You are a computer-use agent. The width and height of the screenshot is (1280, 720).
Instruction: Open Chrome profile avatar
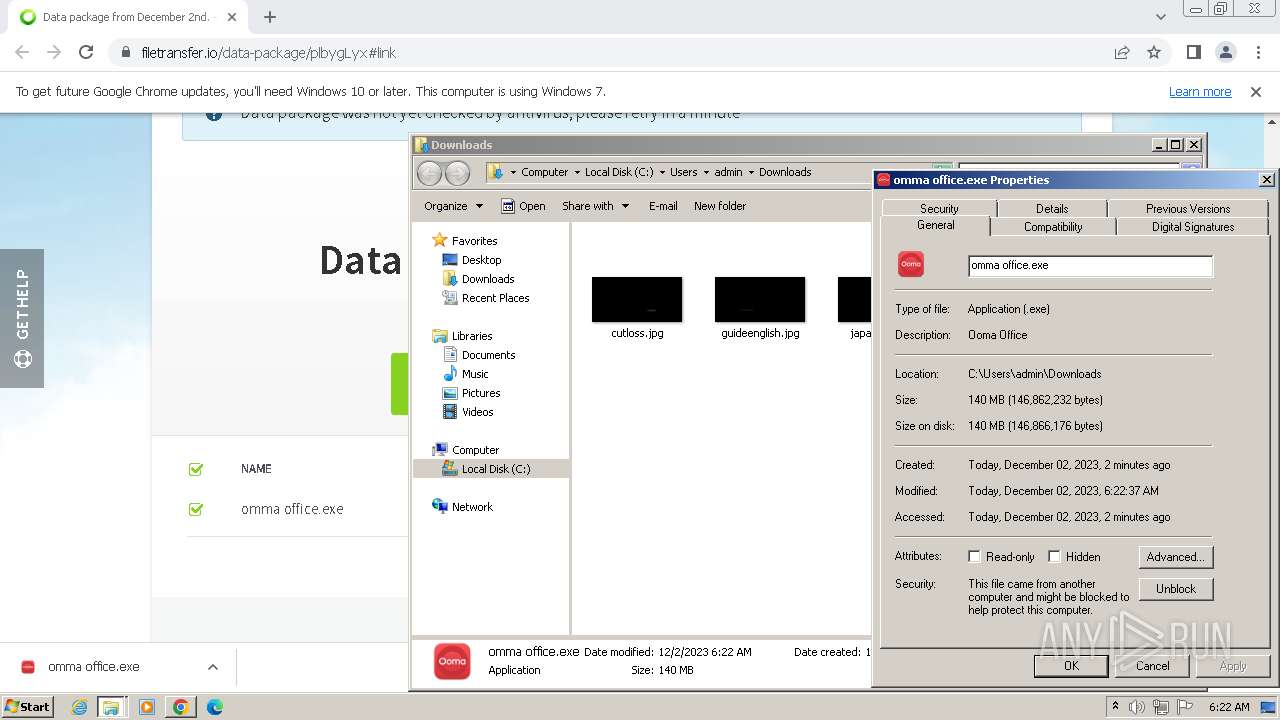click(x=1226, y=52)
